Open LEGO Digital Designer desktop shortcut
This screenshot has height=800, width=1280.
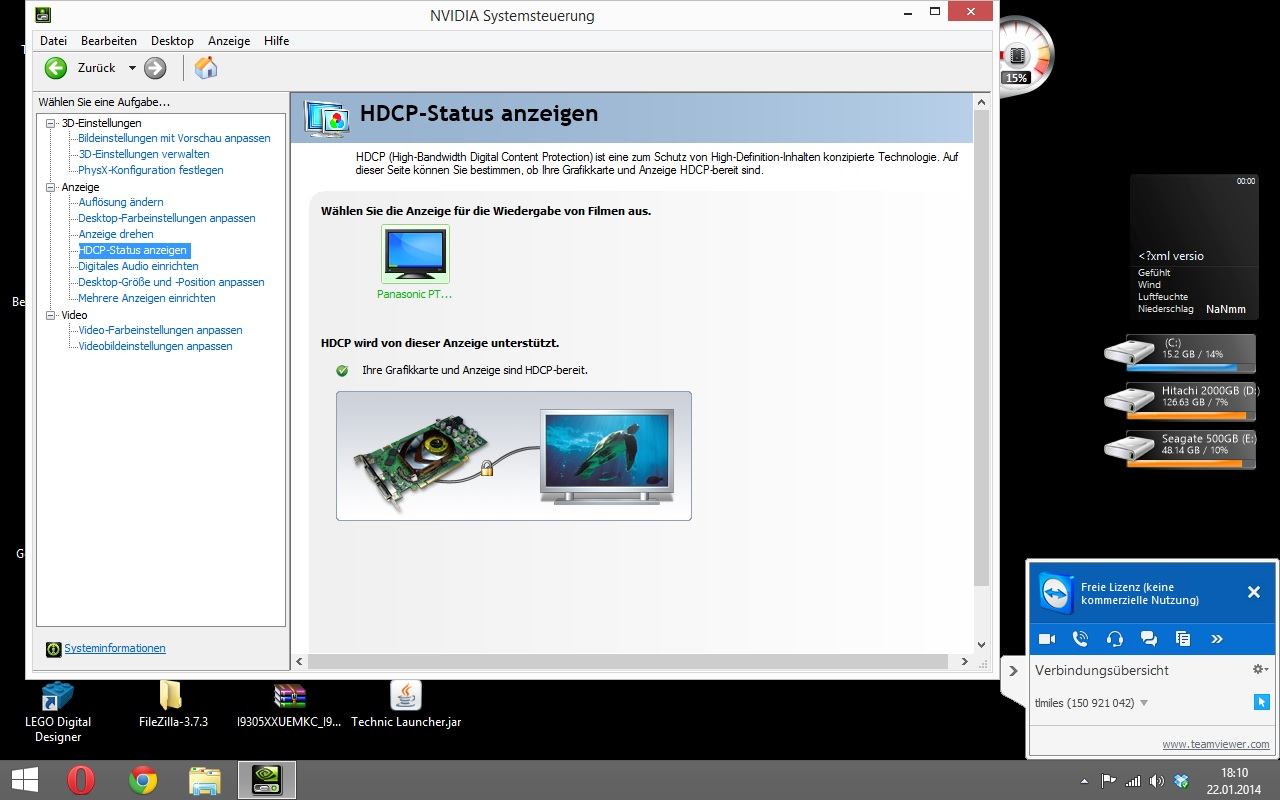[58, 697]
